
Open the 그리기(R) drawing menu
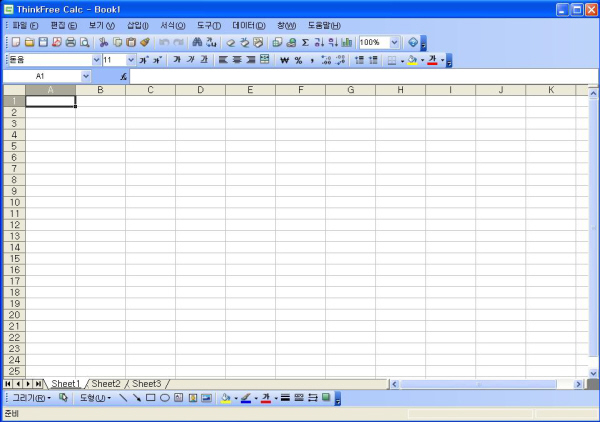click(32, 398)
